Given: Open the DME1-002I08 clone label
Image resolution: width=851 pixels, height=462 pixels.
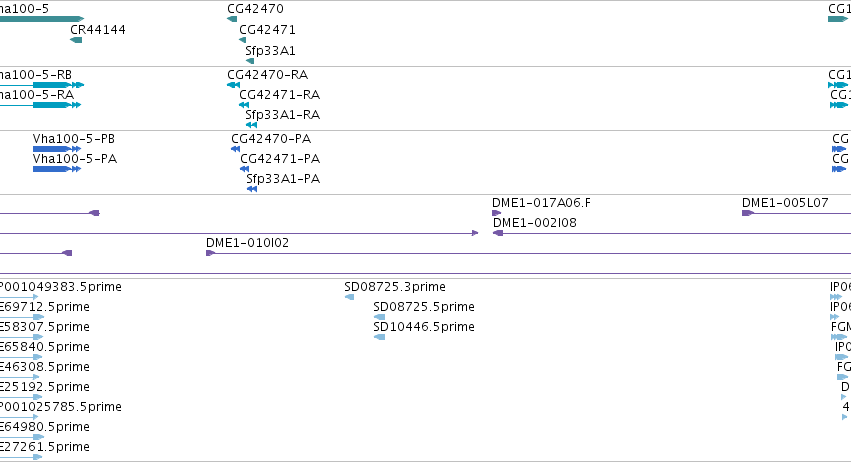Looking at the screenshot, I should pos(535,223).
